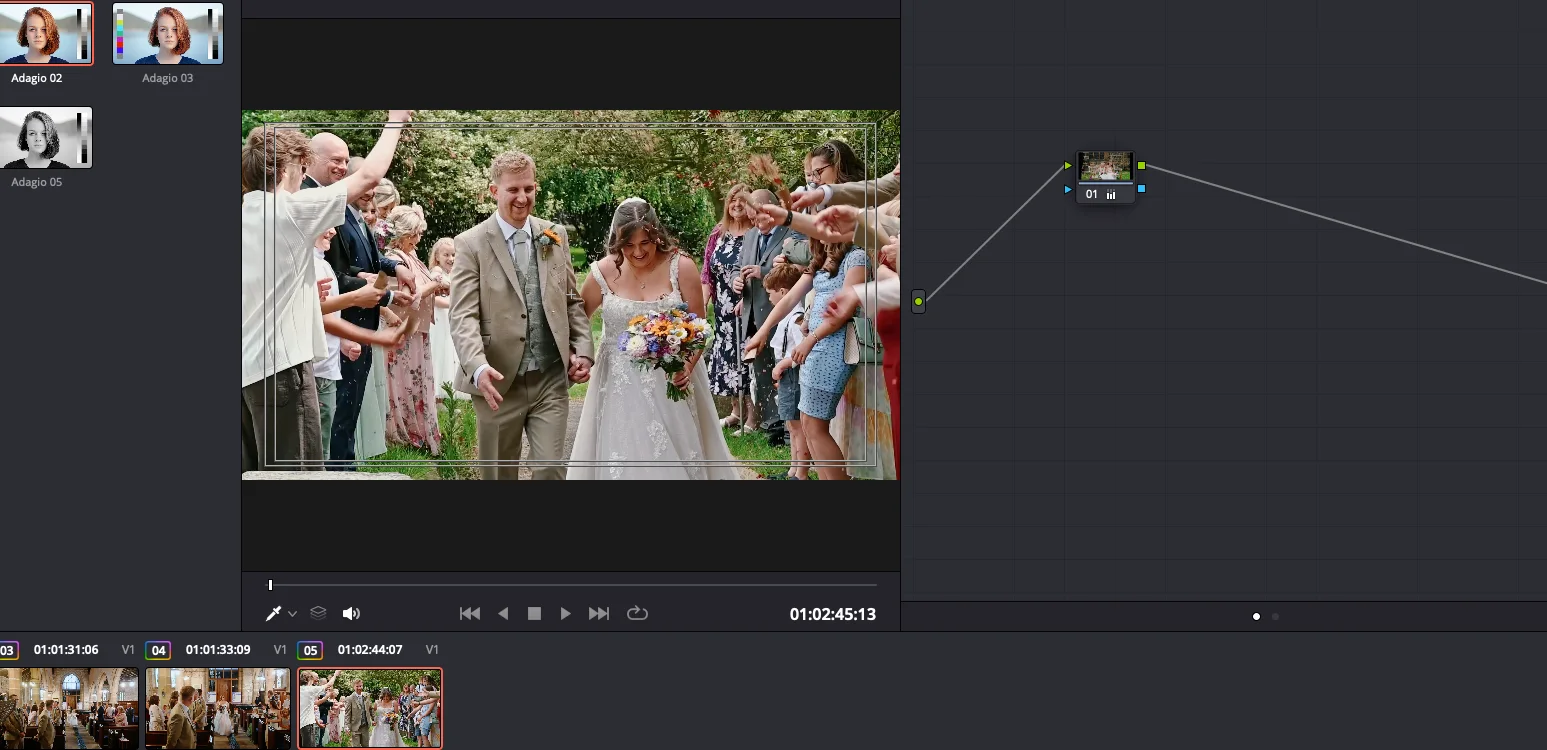This screenshot has height=750, width=1547.
Task: Click the viewer timecode 01:02:45:13
Action: click(833, 614)
